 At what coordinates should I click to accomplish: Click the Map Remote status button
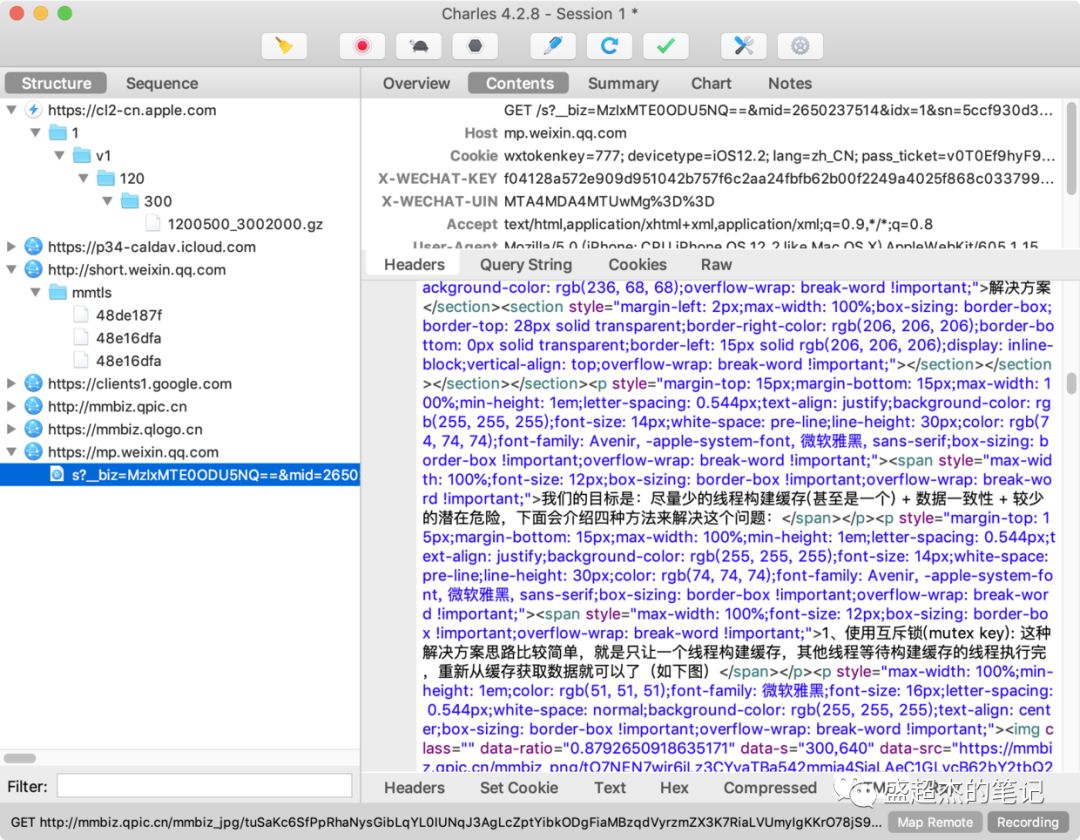[x=934, y=822]
